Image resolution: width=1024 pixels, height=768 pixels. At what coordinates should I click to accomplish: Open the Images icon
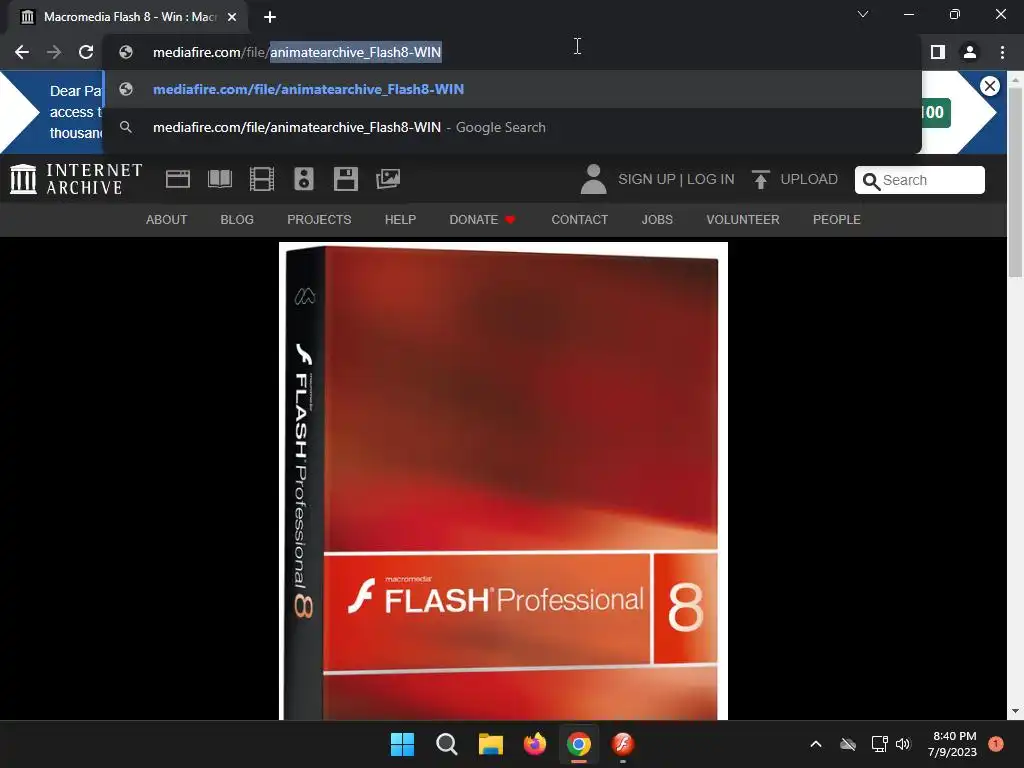coord(388,179)
